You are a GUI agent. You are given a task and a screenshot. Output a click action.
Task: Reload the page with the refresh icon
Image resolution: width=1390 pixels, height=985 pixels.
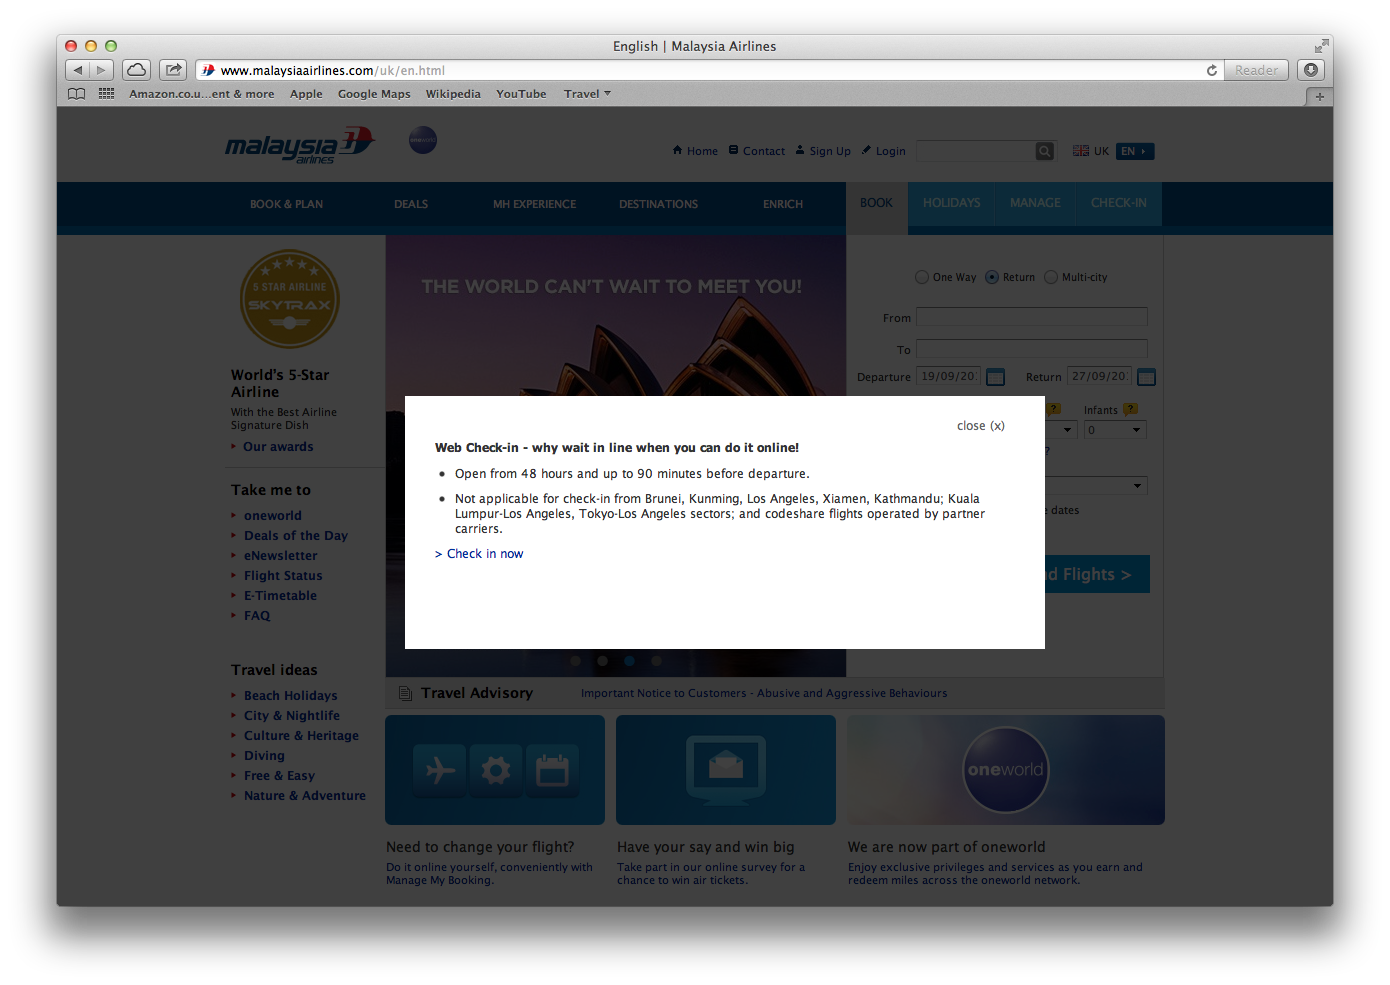tap(1211, 70)
